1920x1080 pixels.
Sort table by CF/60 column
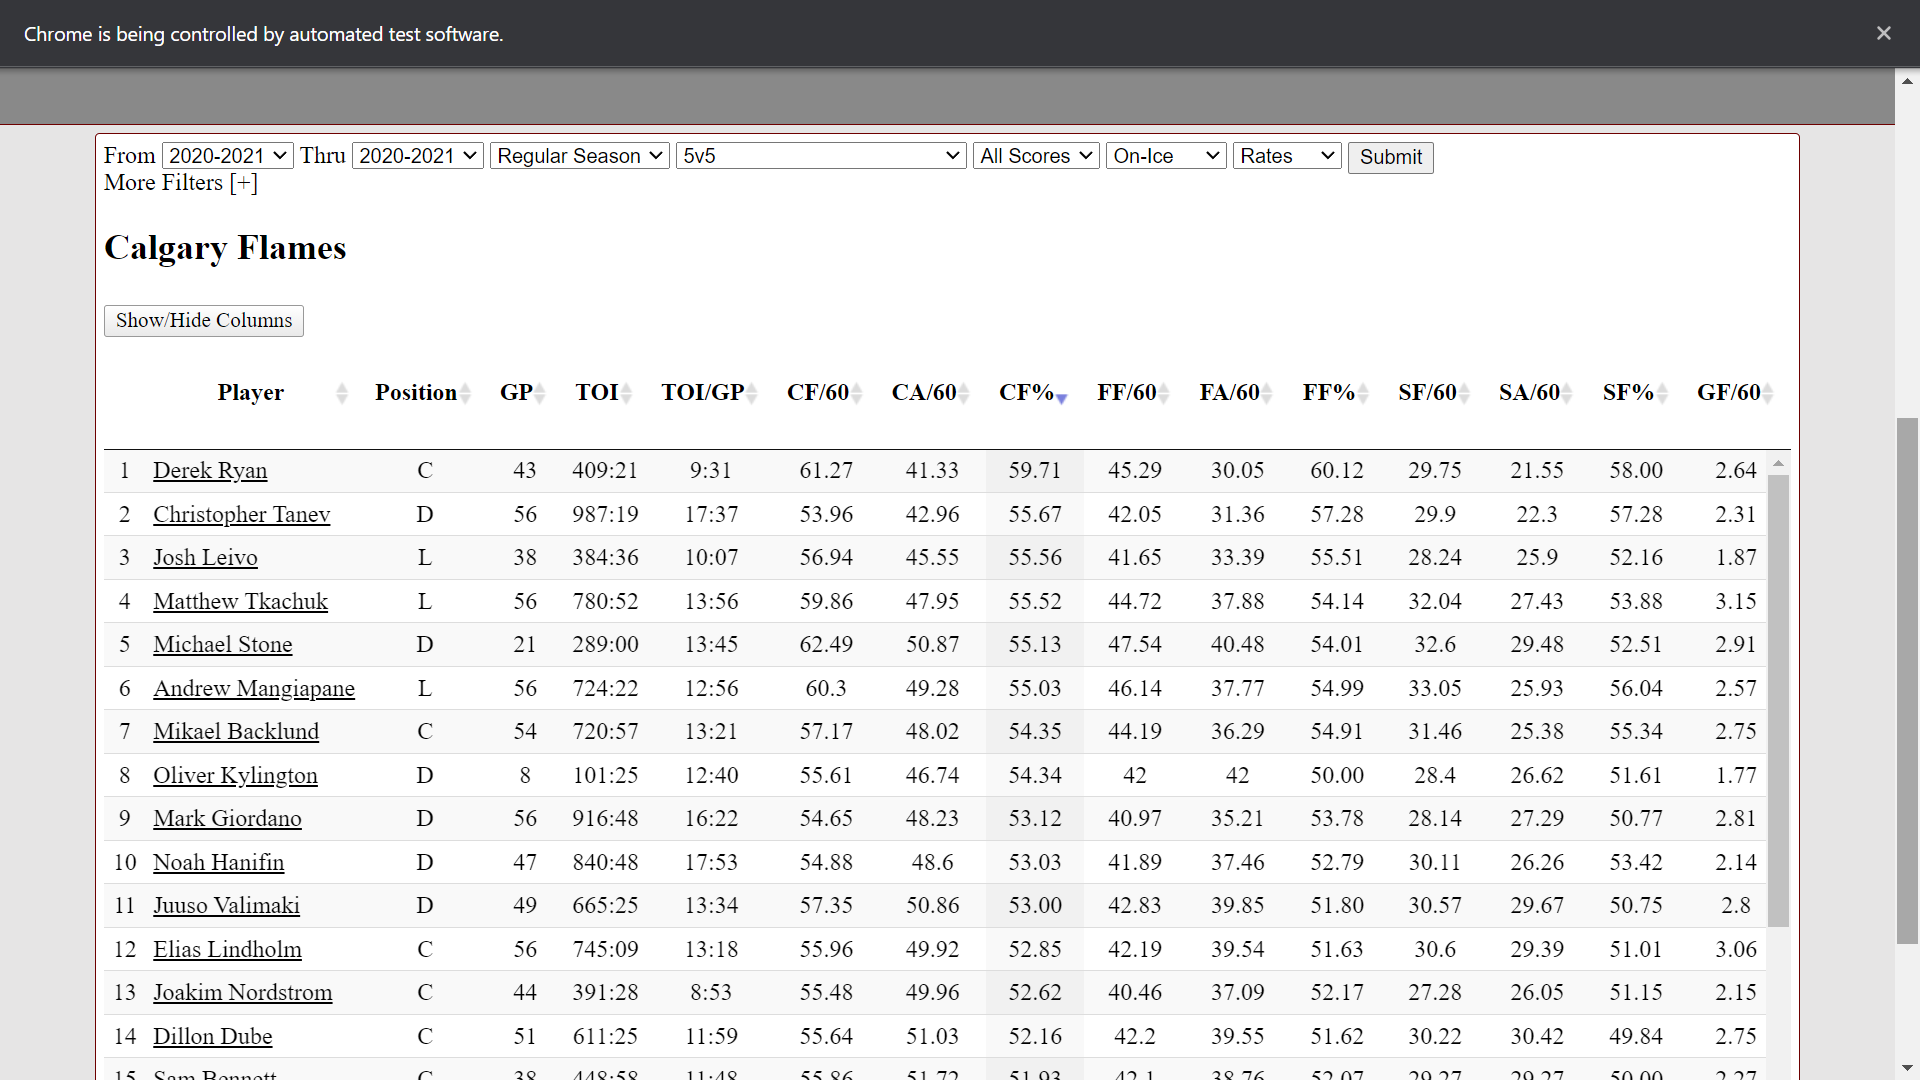pos(818,393)
